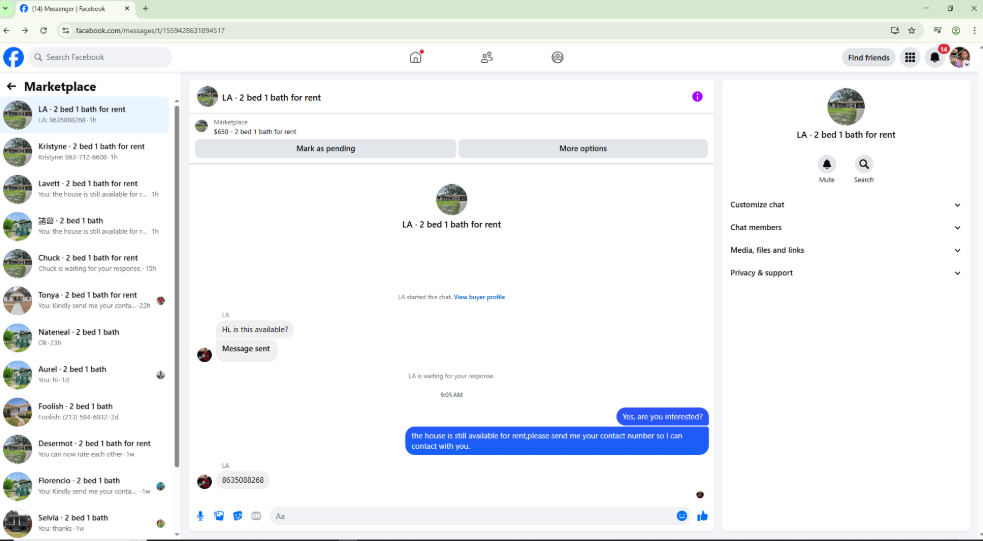The image size is (983, 541).
Task: Focus the Search Facebook field
Action: pyautogui.click(x=100, y=57)
